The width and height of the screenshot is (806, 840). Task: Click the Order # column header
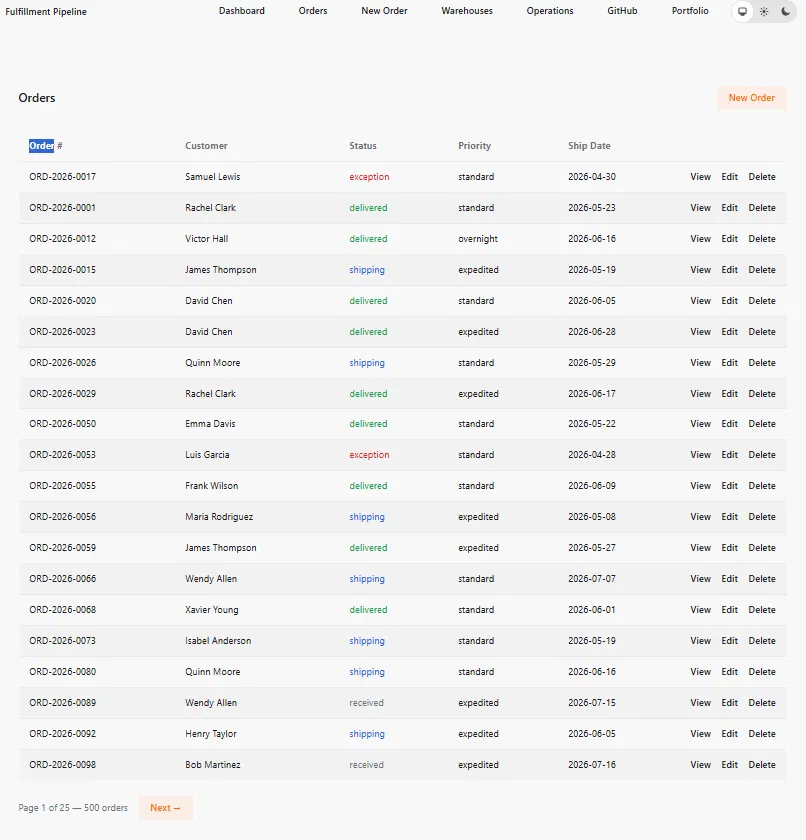[46, 146]
